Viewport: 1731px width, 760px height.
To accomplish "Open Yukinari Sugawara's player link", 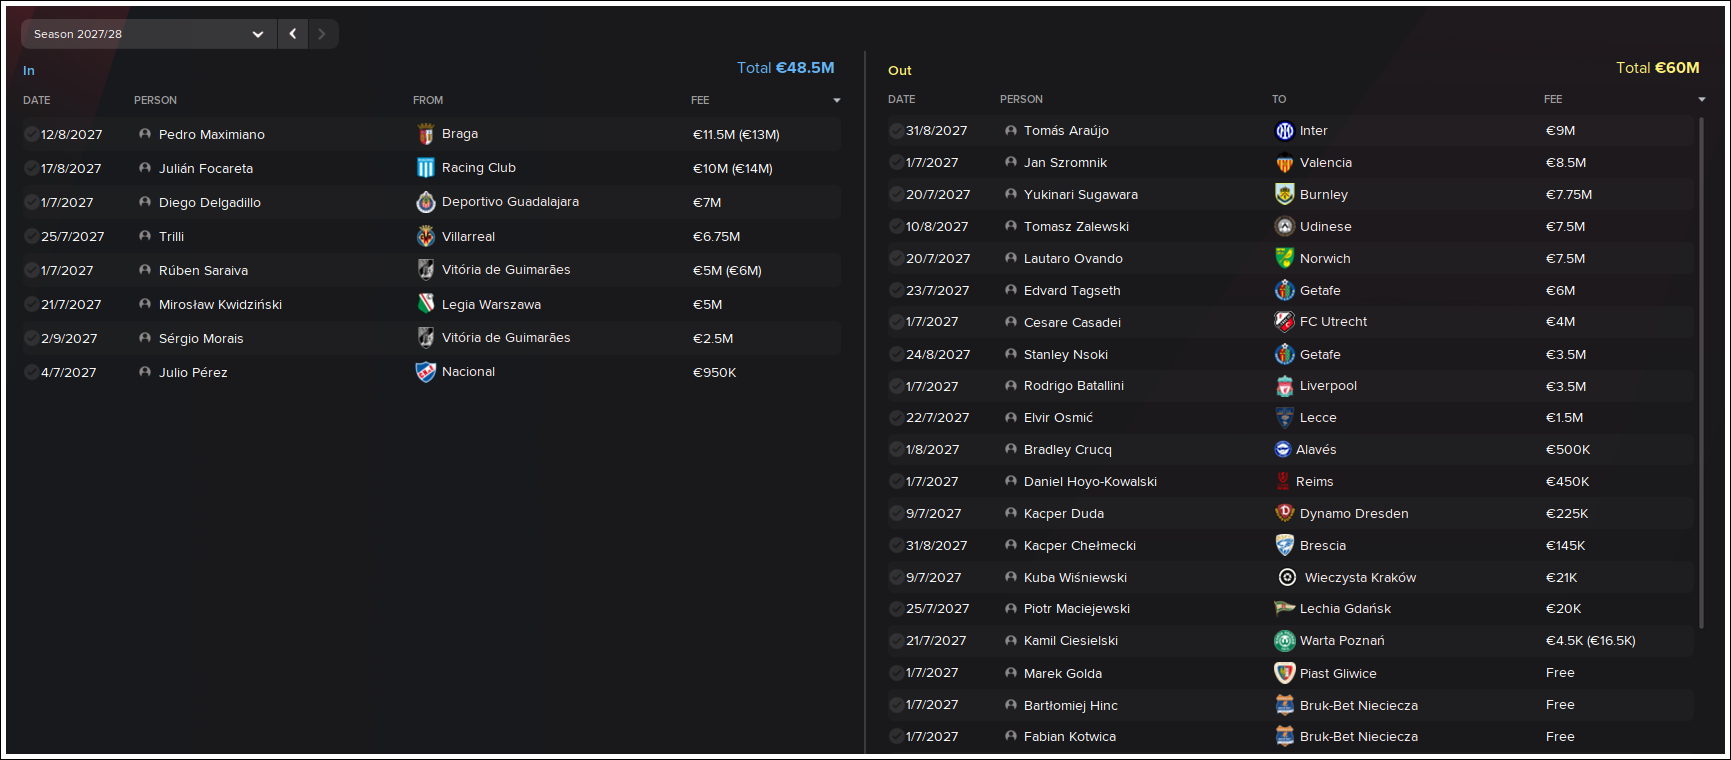I will pos(1081,195).
